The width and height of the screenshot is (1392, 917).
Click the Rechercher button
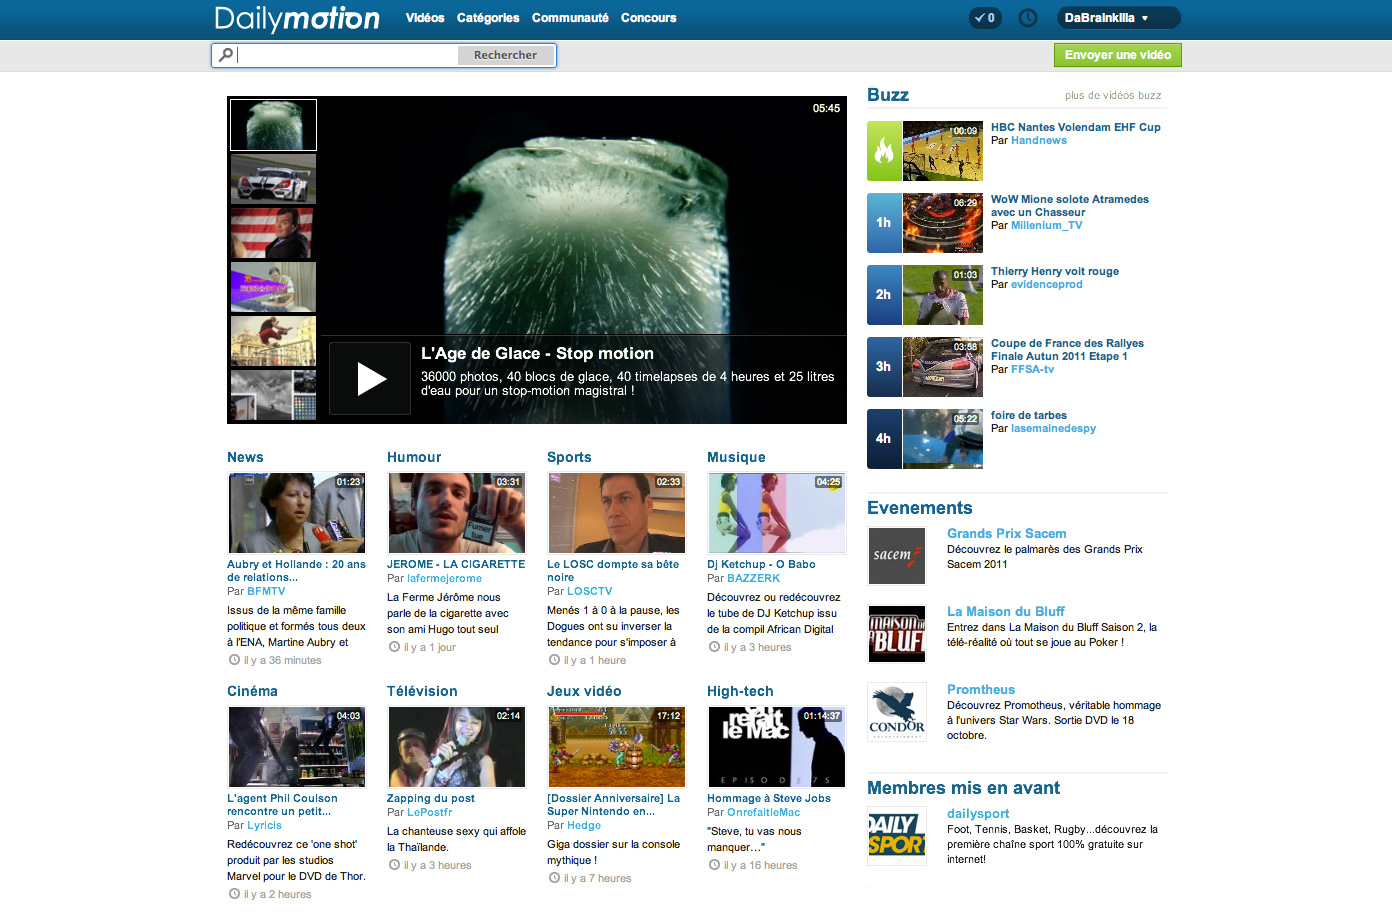point(505,55)
